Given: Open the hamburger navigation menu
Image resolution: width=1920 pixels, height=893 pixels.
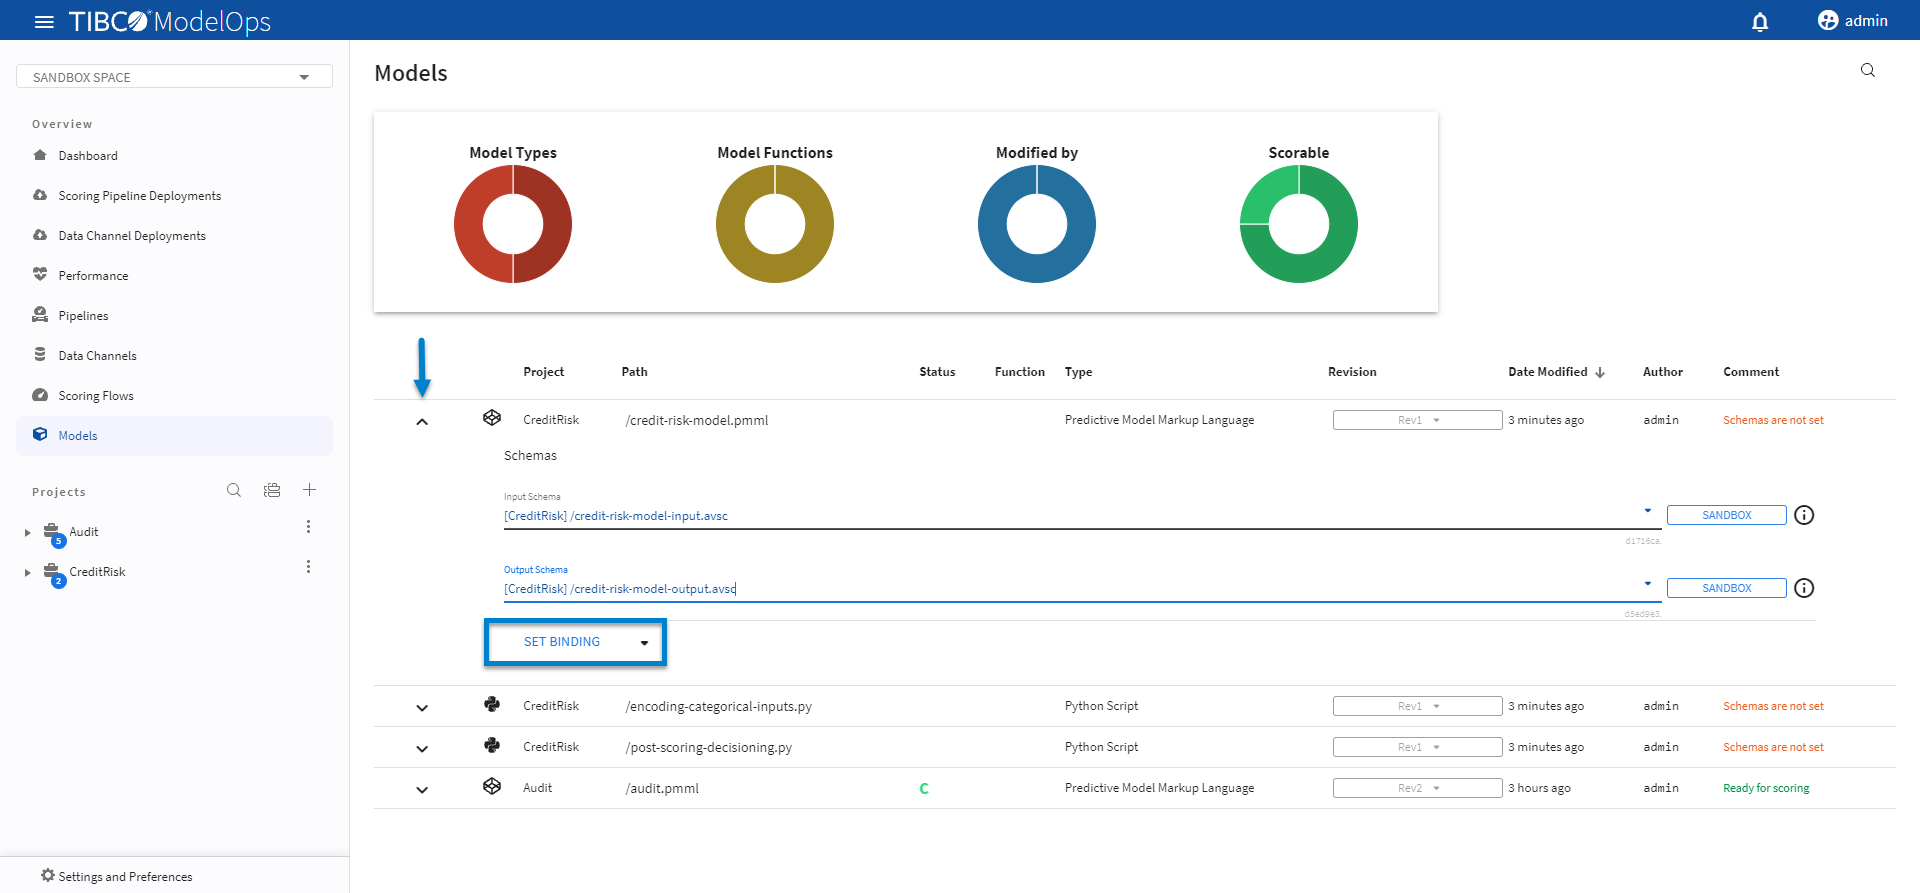Looking at the screenshot, I should [44, 21].
